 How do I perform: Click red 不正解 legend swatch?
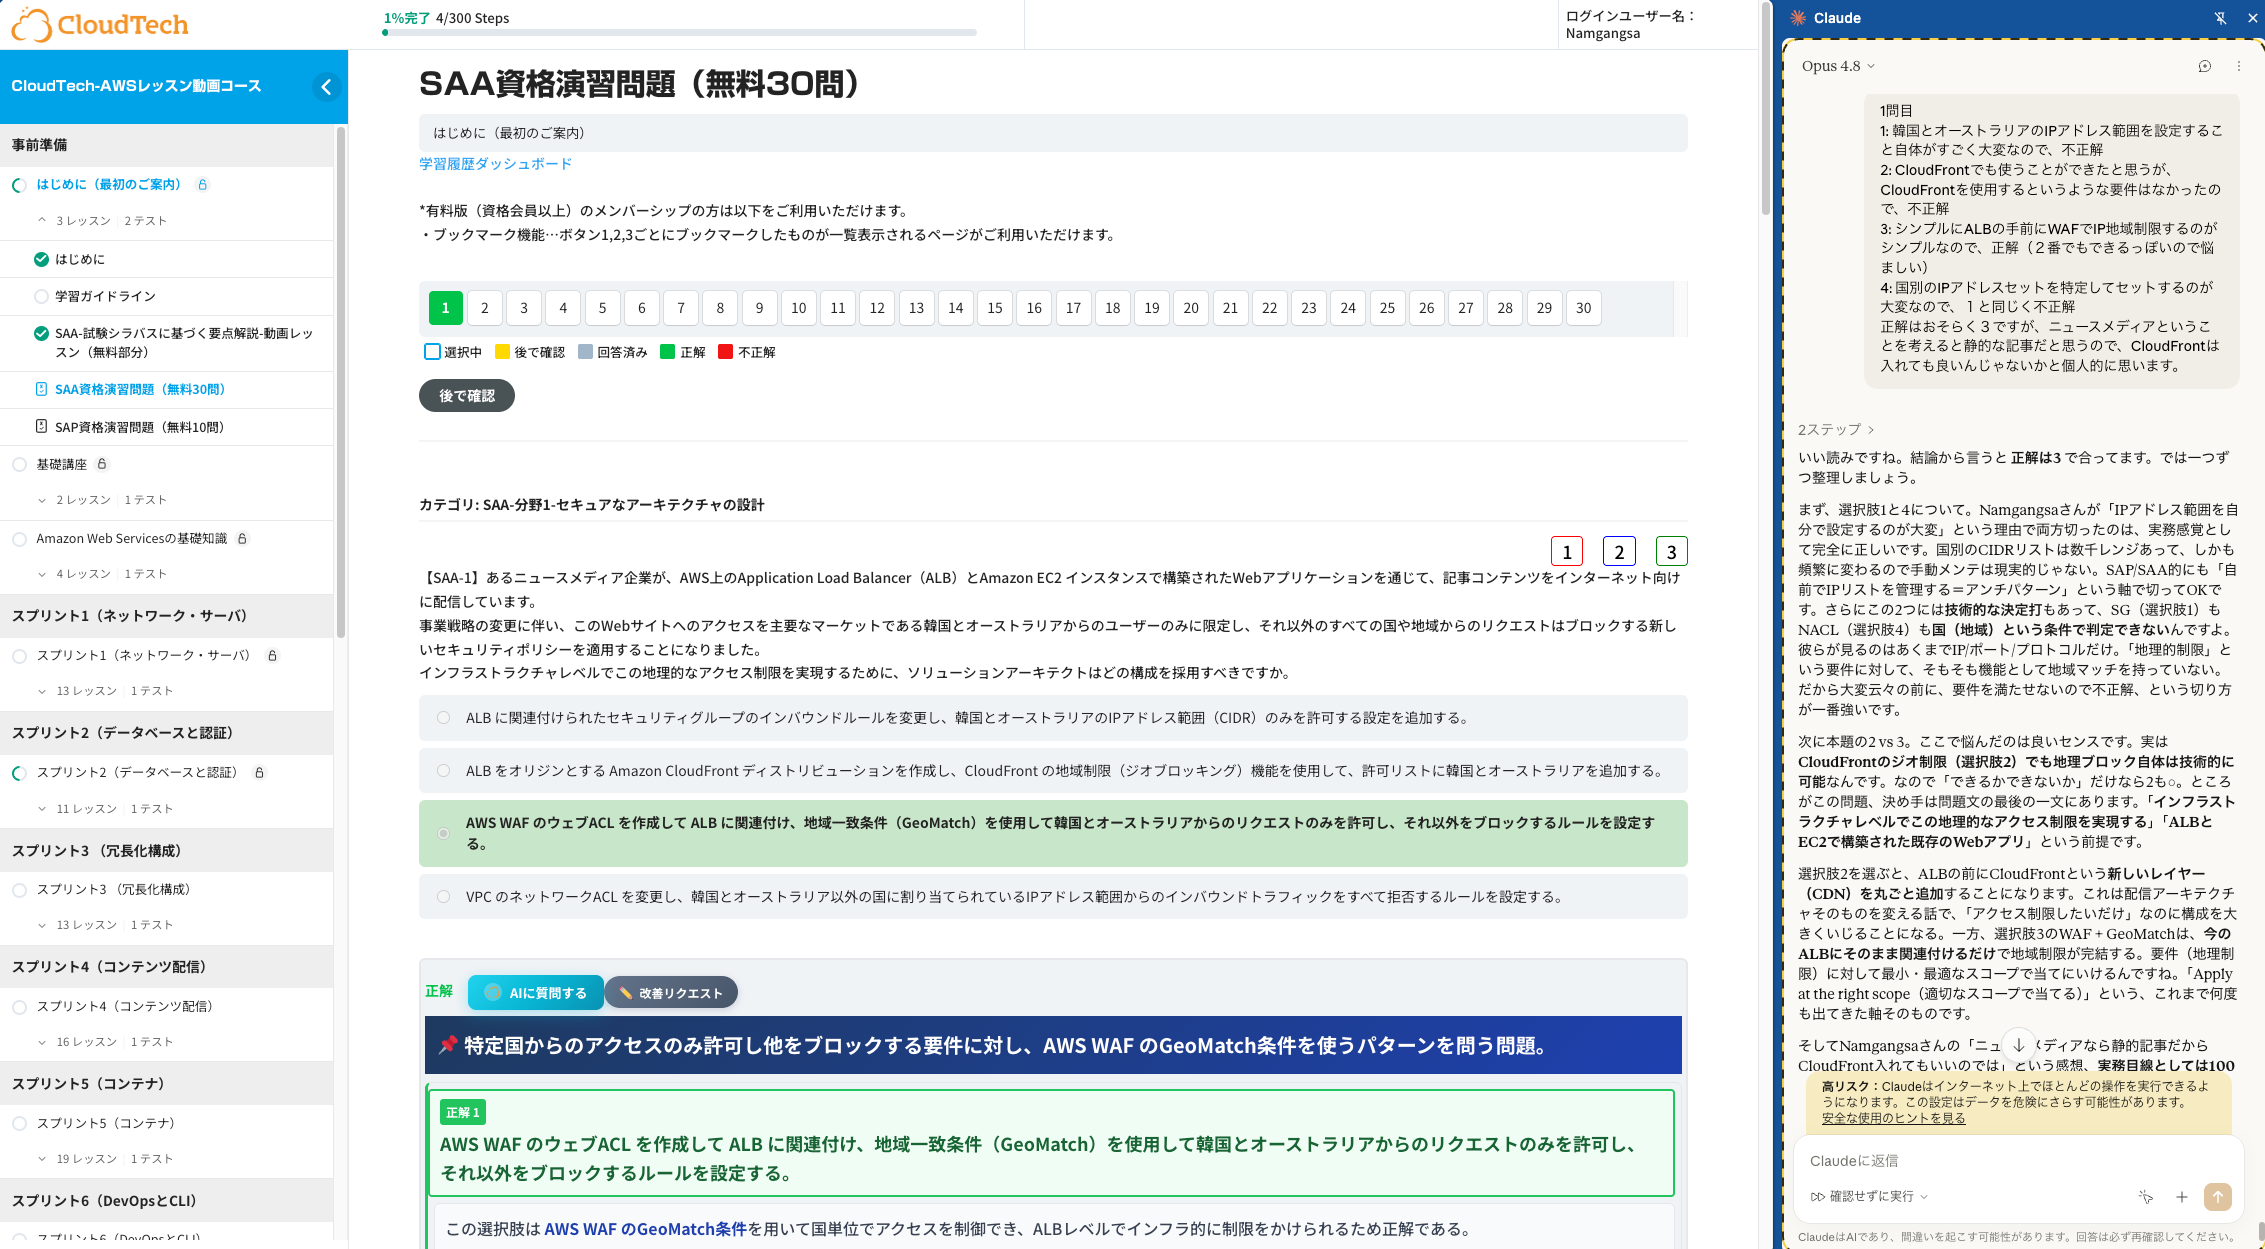point(726,351)
